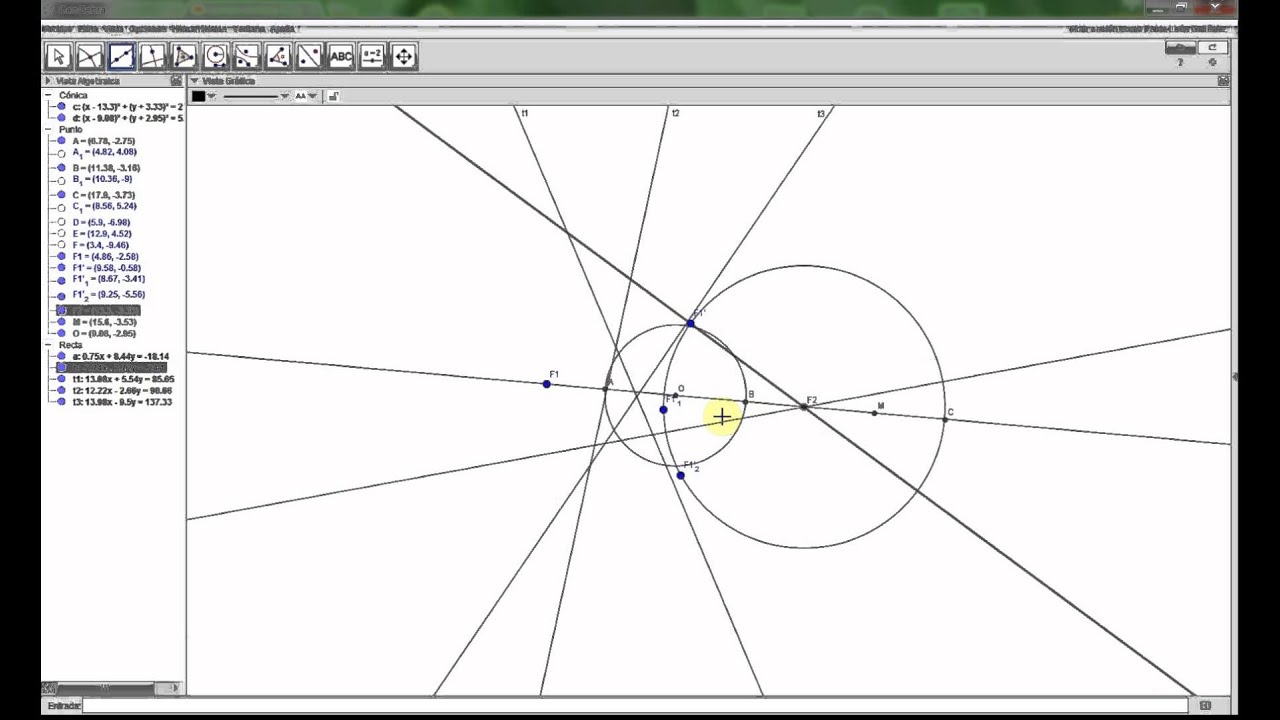Select the Perpendicular line tool
Image resolution: width=1280 pixels, height=720 pixels.
[152, 56]
